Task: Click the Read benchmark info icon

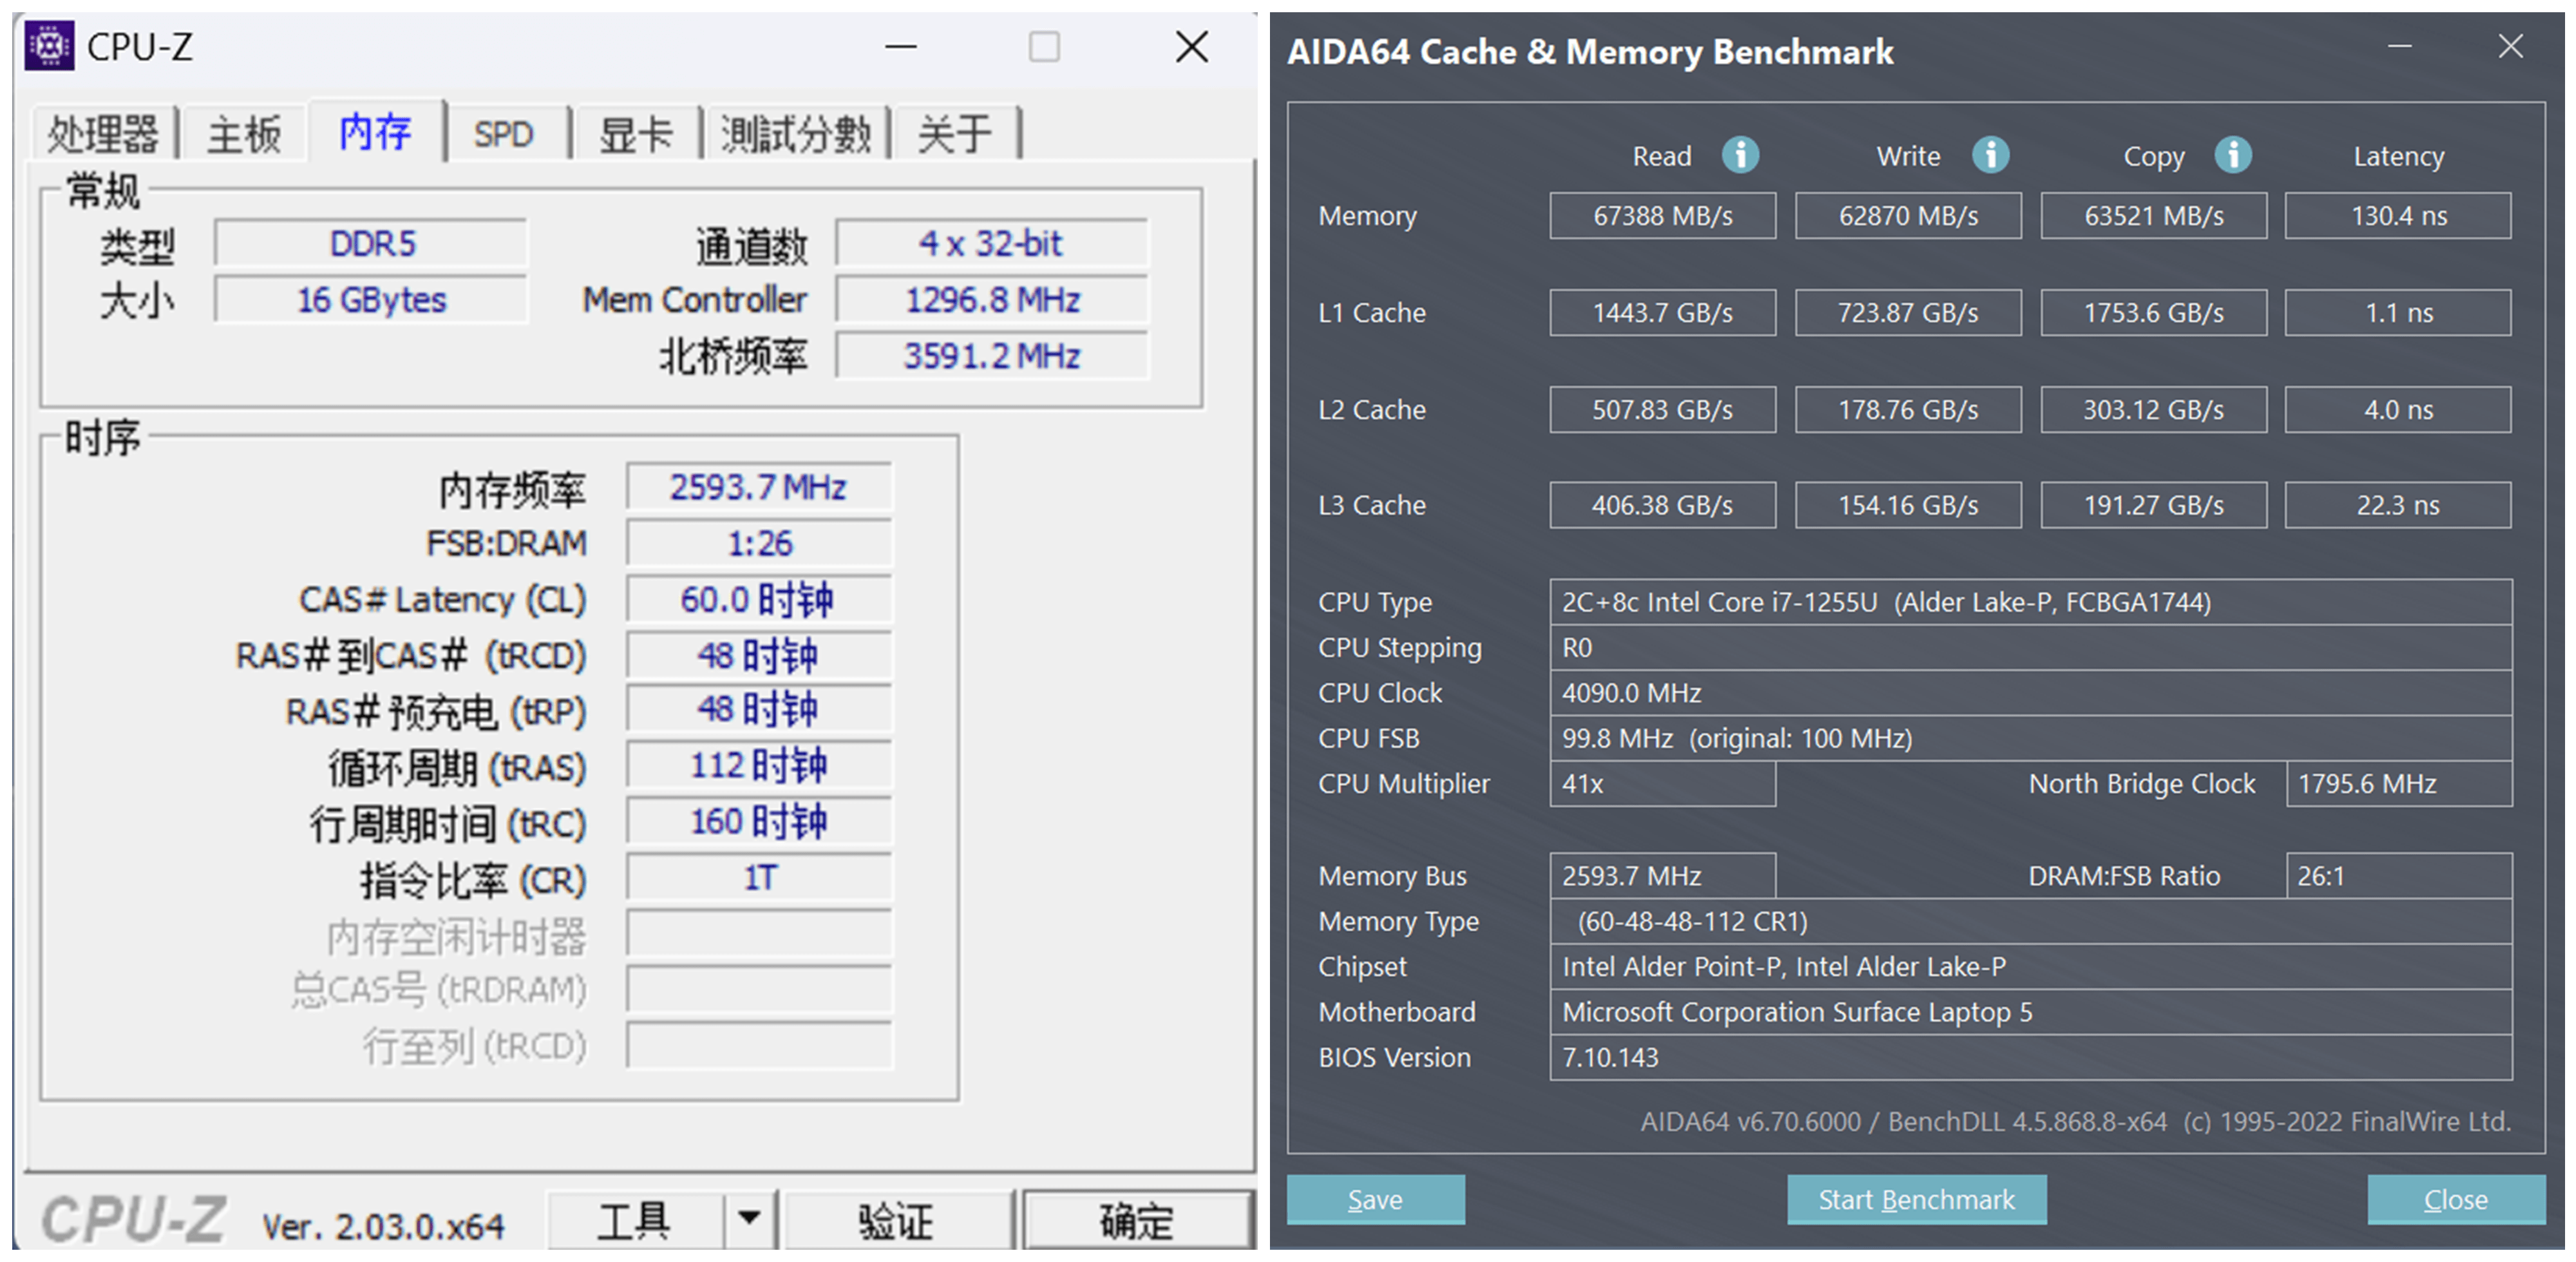Action: click(x=1740, y=155)
